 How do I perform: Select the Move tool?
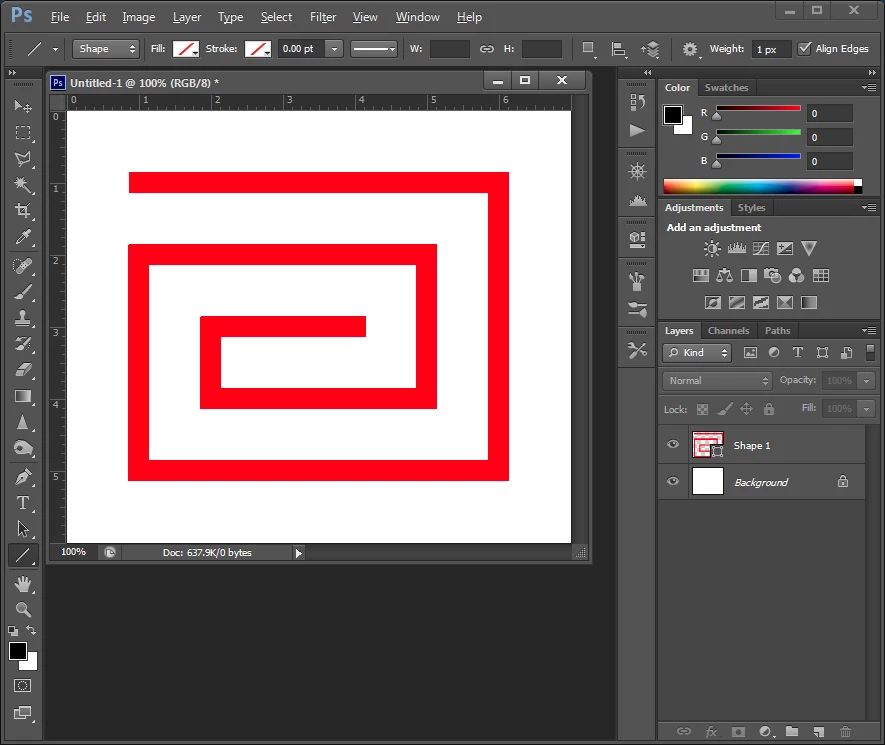tap(23, 106)
